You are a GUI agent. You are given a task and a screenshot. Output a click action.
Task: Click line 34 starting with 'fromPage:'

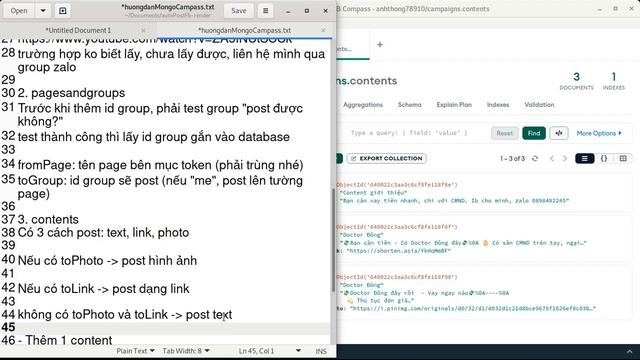pyautogui.click(x=160, y=165)
